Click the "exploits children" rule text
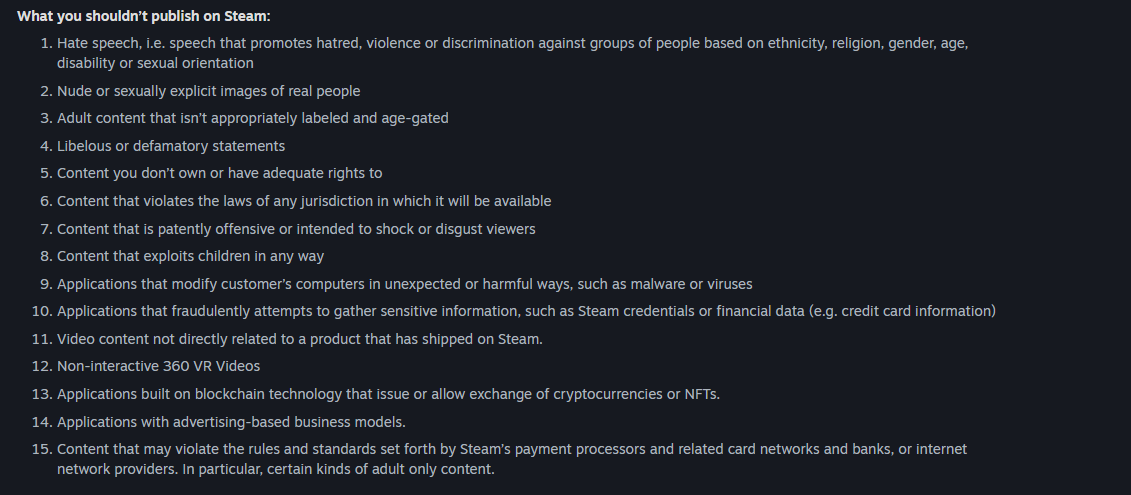Screen dimensions: 1131x495 190,256
